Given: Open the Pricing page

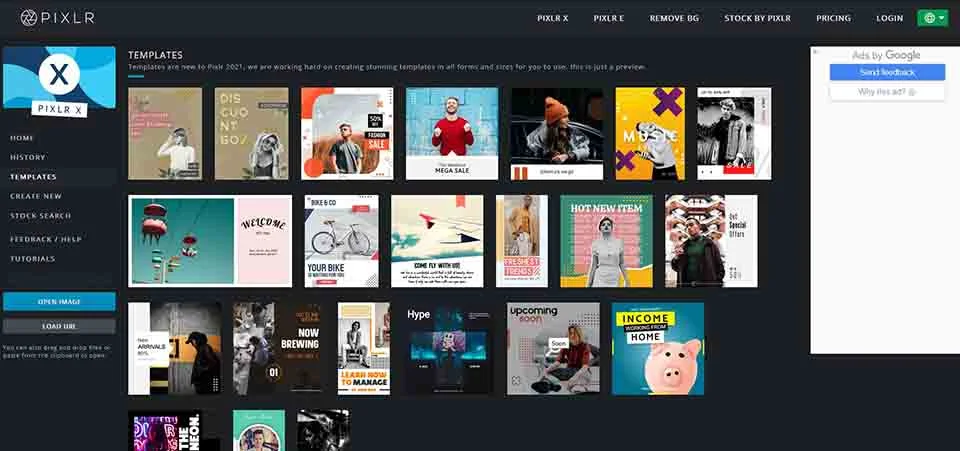Looking at the screenshot, I should (x=833, y=18).
